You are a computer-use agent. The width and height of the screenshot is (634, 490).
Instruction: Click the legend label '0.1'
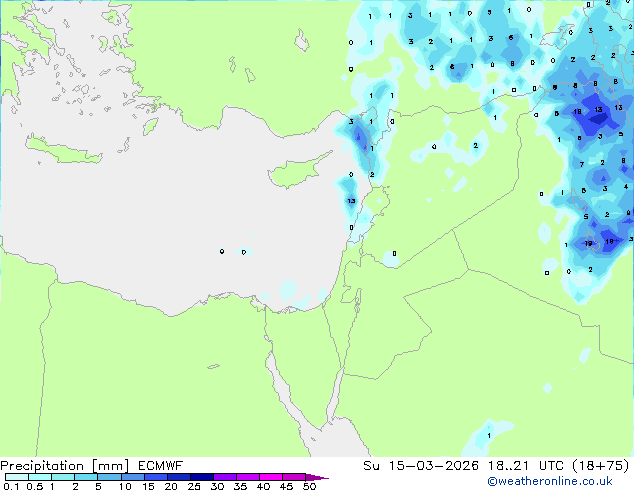click(11, 486)
